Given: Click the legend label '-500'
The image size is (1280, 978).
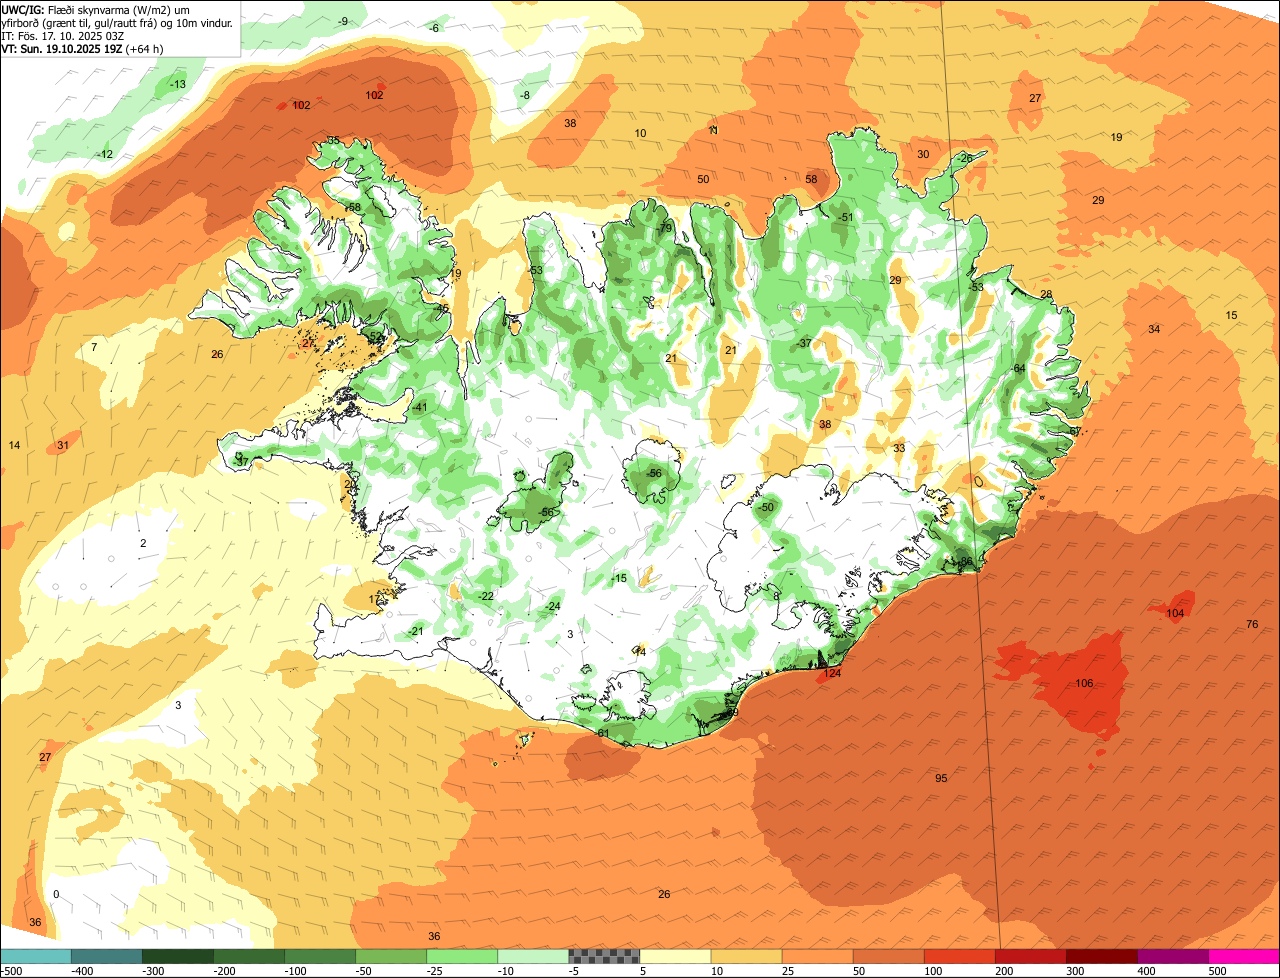Looking at the screenshot, I should click(x=11, y=970).
